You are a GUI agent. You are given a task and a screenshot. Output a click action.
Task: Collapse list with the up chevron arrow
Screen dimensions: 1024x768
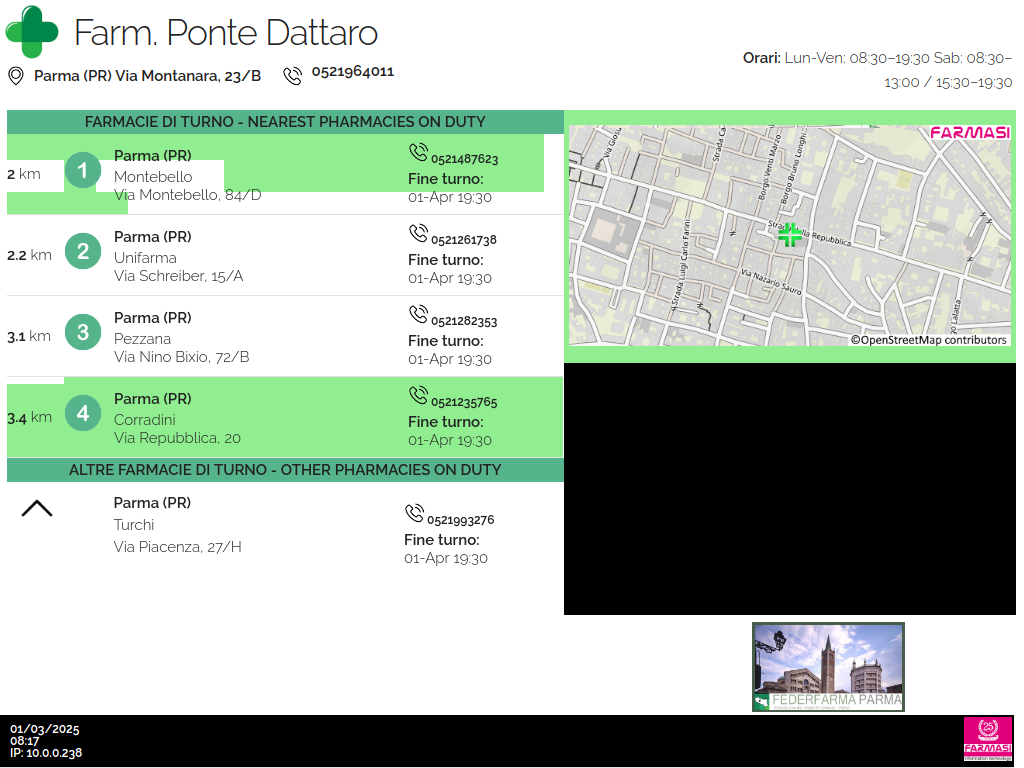[x=37, y=509]
